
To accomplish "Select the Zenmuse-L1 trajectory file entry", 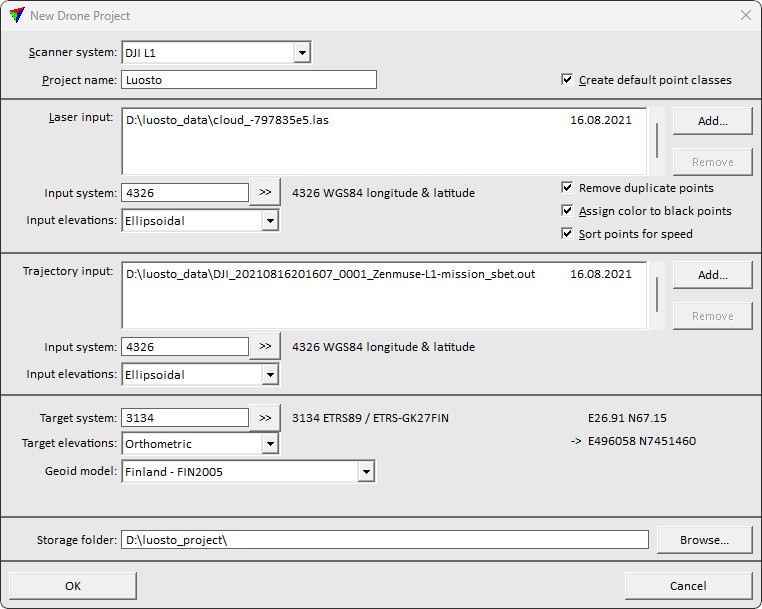I will [x=331, y=274].
